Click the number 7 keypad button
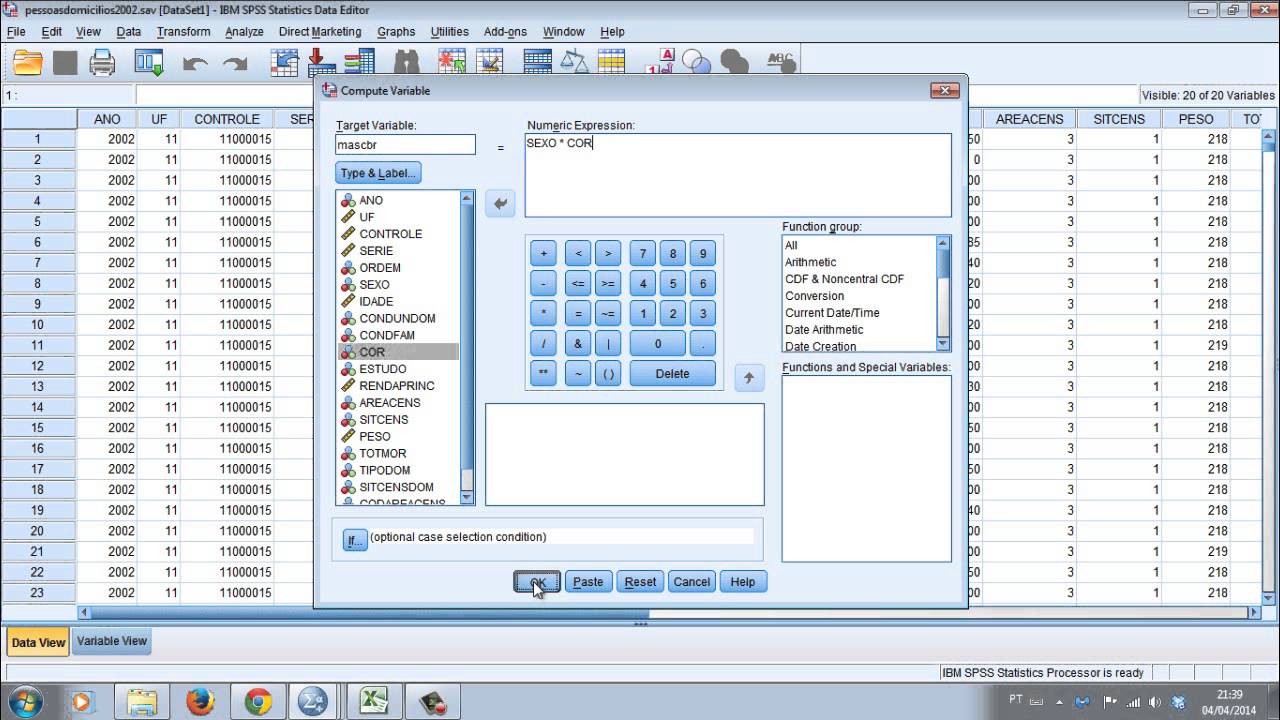 point(643,254)
